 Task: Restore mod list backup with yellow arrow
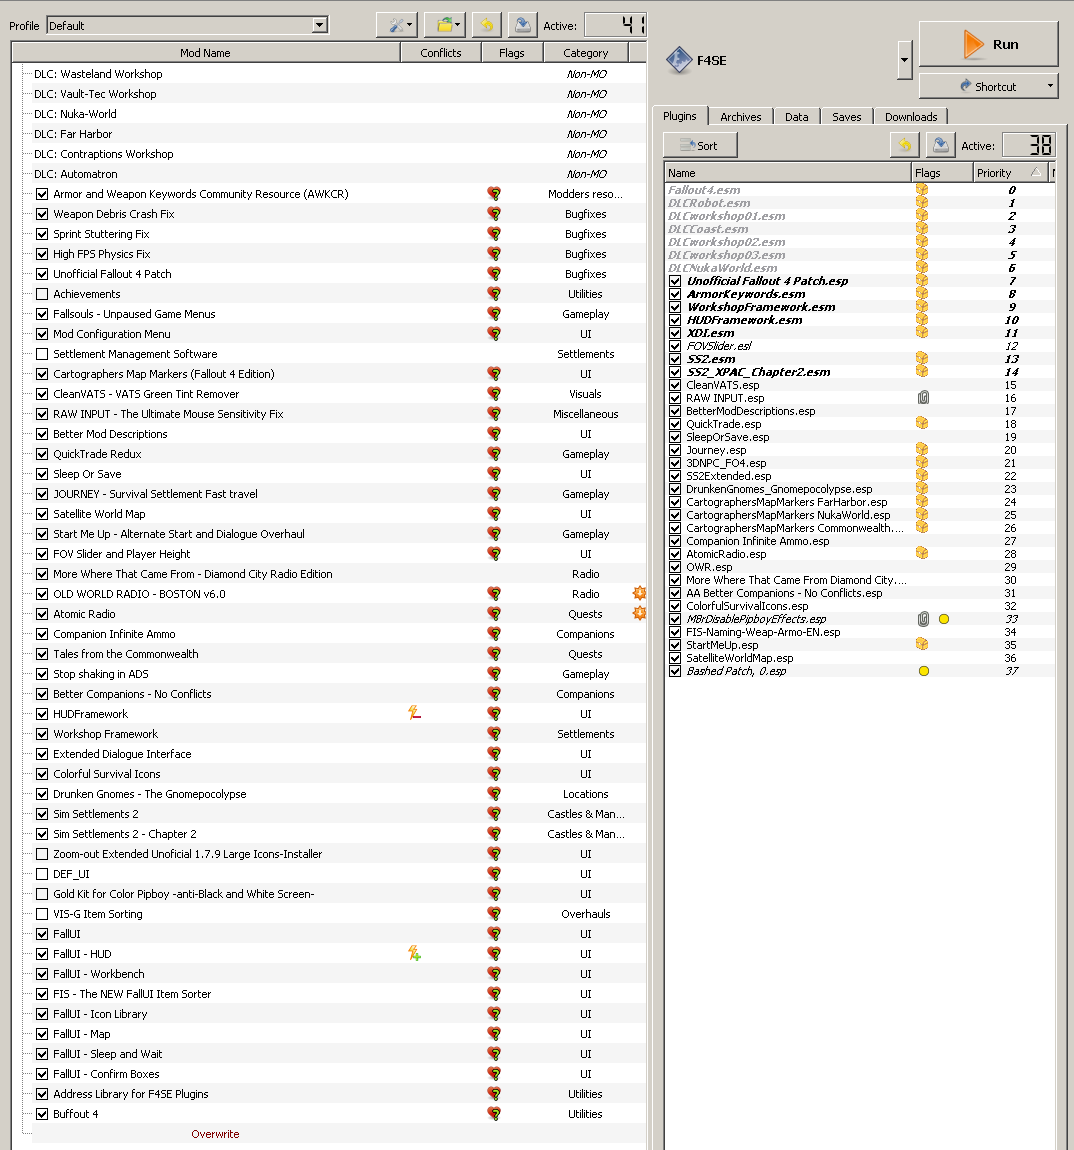tap(486, 25)
